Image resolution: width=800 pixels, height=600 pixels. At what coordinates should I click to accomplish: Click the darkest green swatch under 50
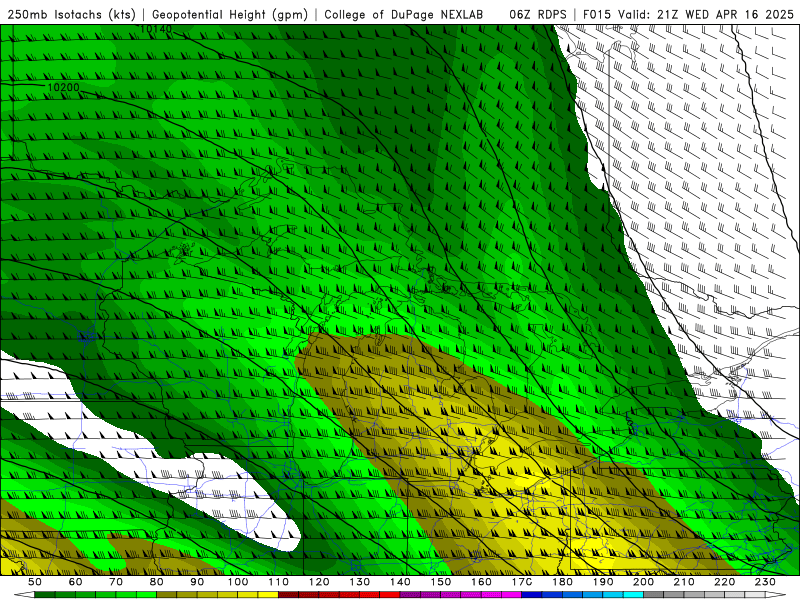pos(45,595)
